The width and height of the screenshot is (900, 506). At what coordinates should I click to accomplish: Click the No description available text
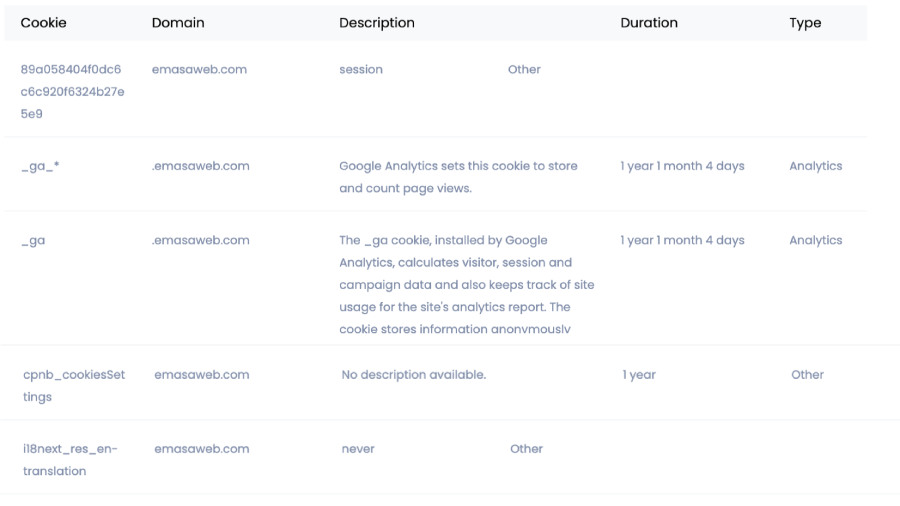pos(413,375)
